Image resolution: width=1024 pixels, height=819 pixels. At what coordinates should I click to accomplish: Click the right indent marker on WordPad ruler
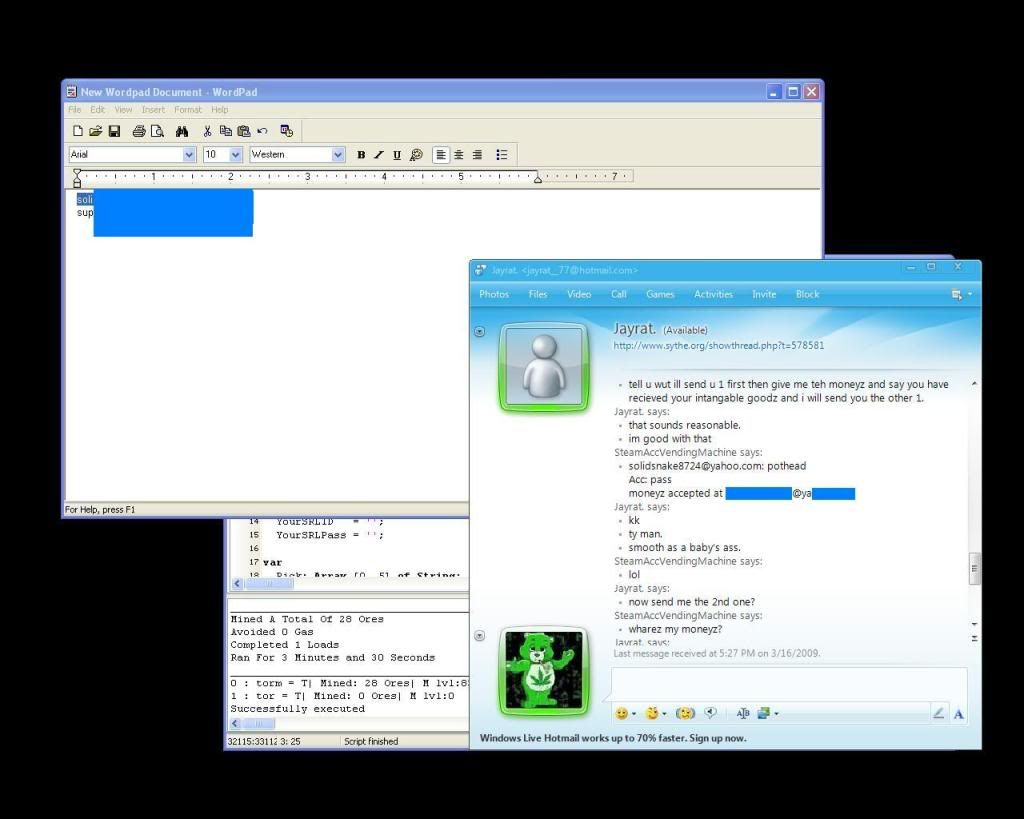pos(537,178)
